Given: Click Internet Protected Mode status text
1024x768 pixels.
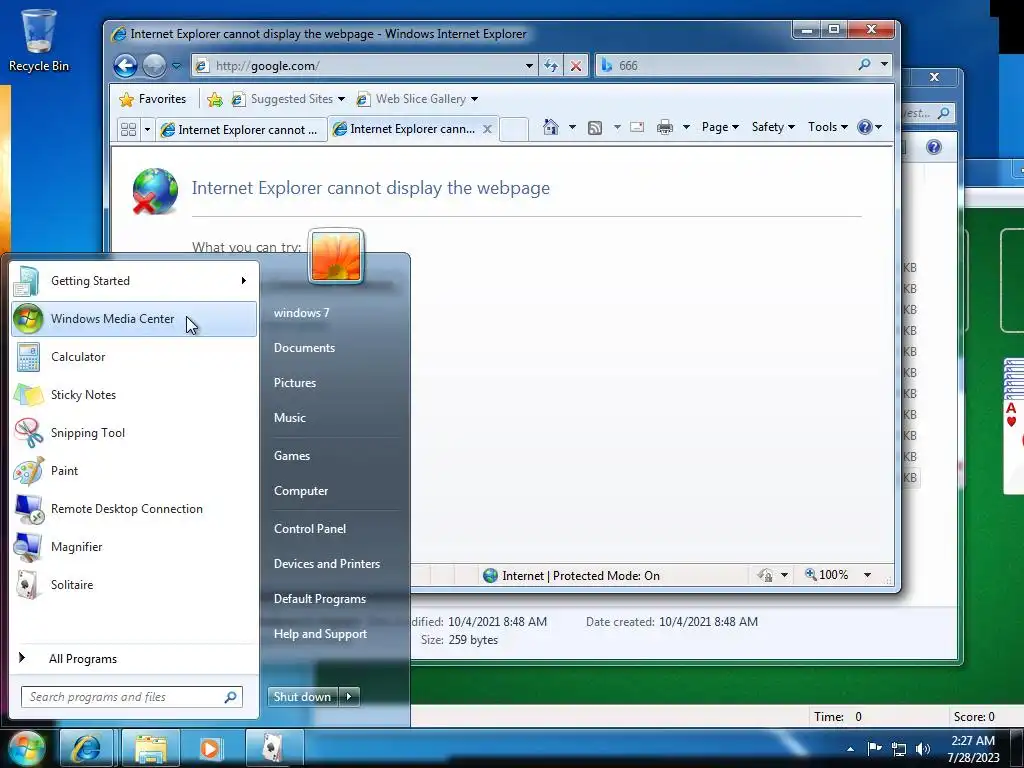Looking at the screenshot, I should [581, 576].
